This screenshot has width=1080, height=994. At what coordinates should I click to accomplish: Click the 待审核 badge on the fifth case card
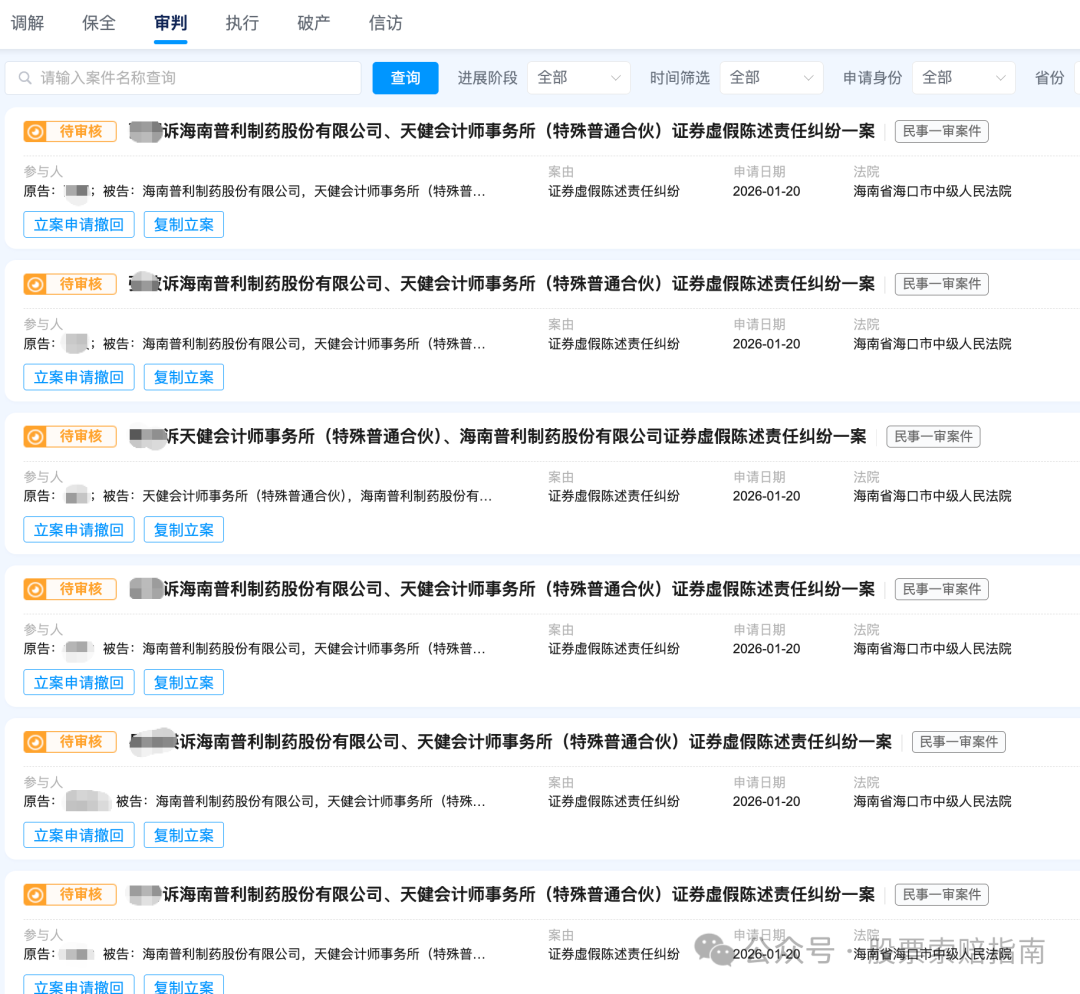click(69, 742)
